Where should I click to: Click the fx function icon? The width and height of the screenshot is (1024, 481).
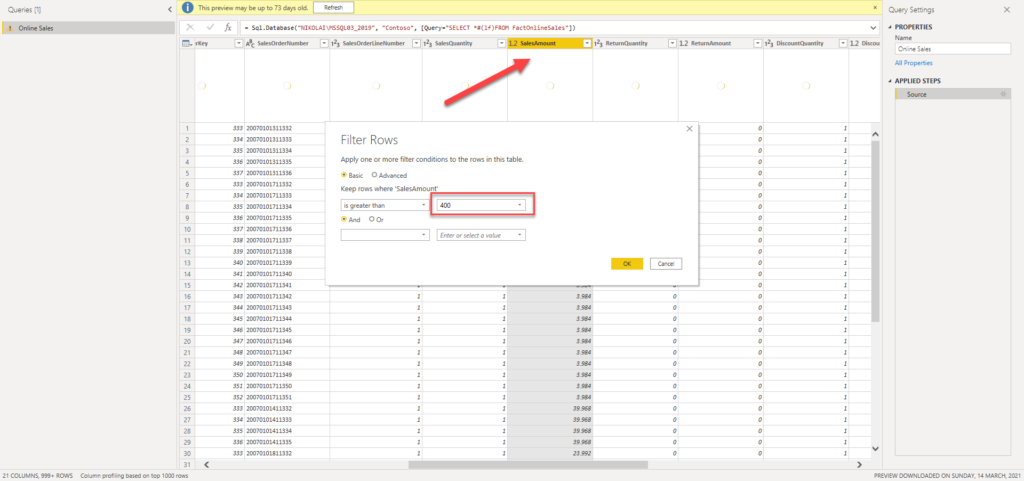pyautogui.click(x=228, y=27)
